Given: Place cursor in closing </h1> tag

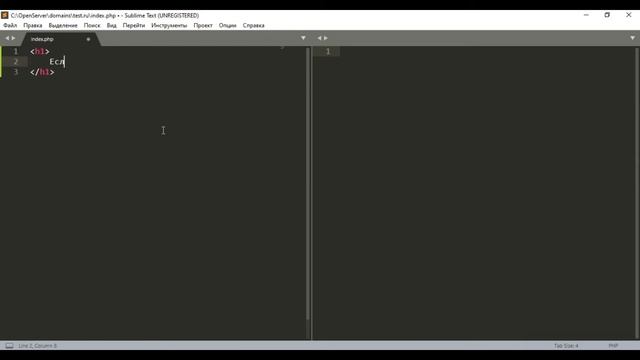Looking at the screenshot, I should [x=42, y=72].
